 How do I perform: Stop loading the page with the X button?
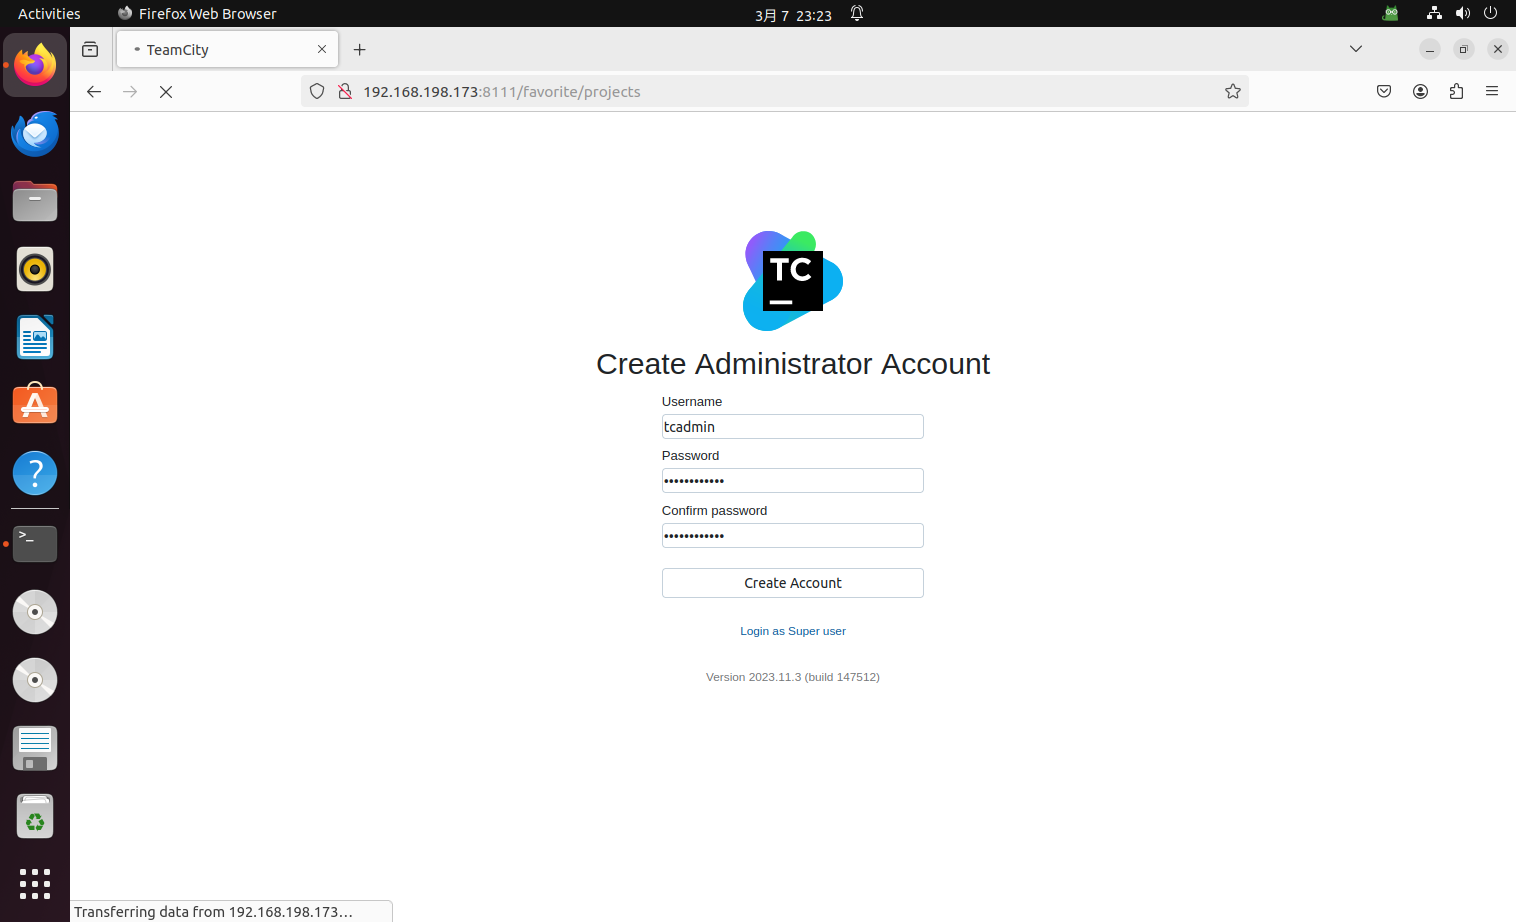166,91
